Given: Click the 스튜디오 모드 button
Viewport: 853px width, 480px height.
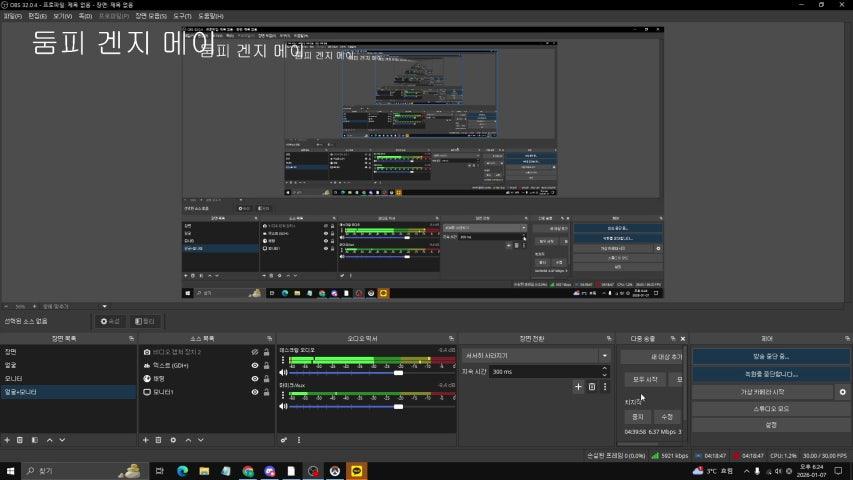Looking at the screenshot, I should 770,409.
